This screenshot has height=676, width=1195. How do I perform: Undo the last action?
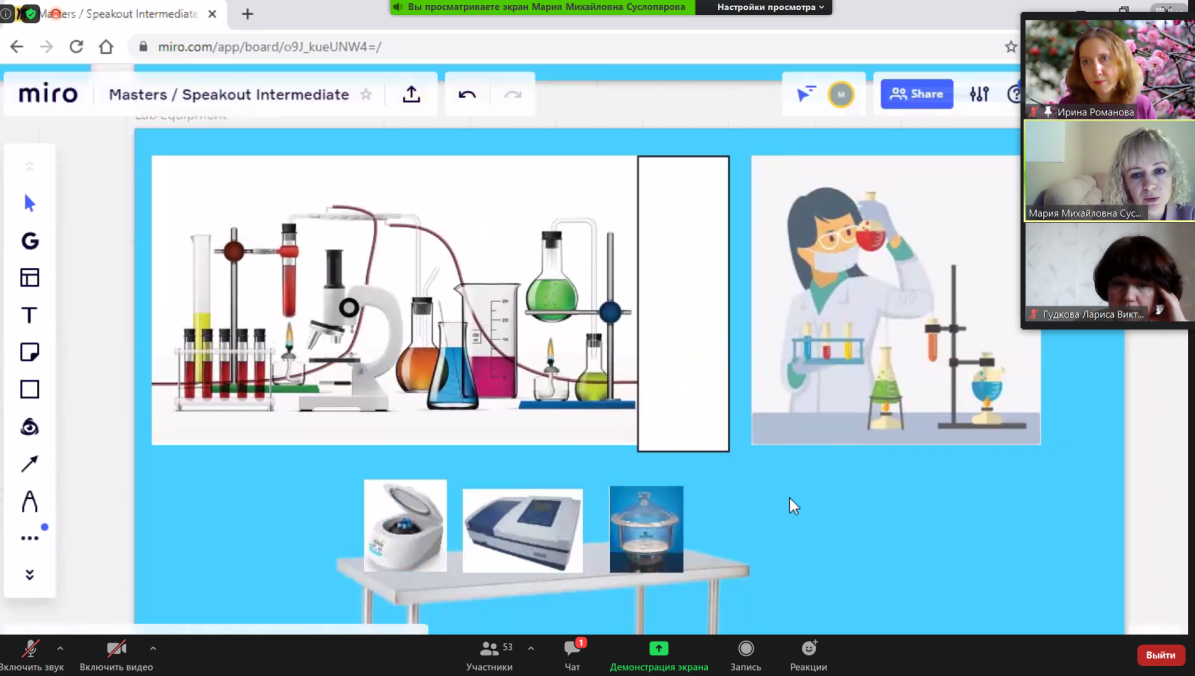pos(467,95)
